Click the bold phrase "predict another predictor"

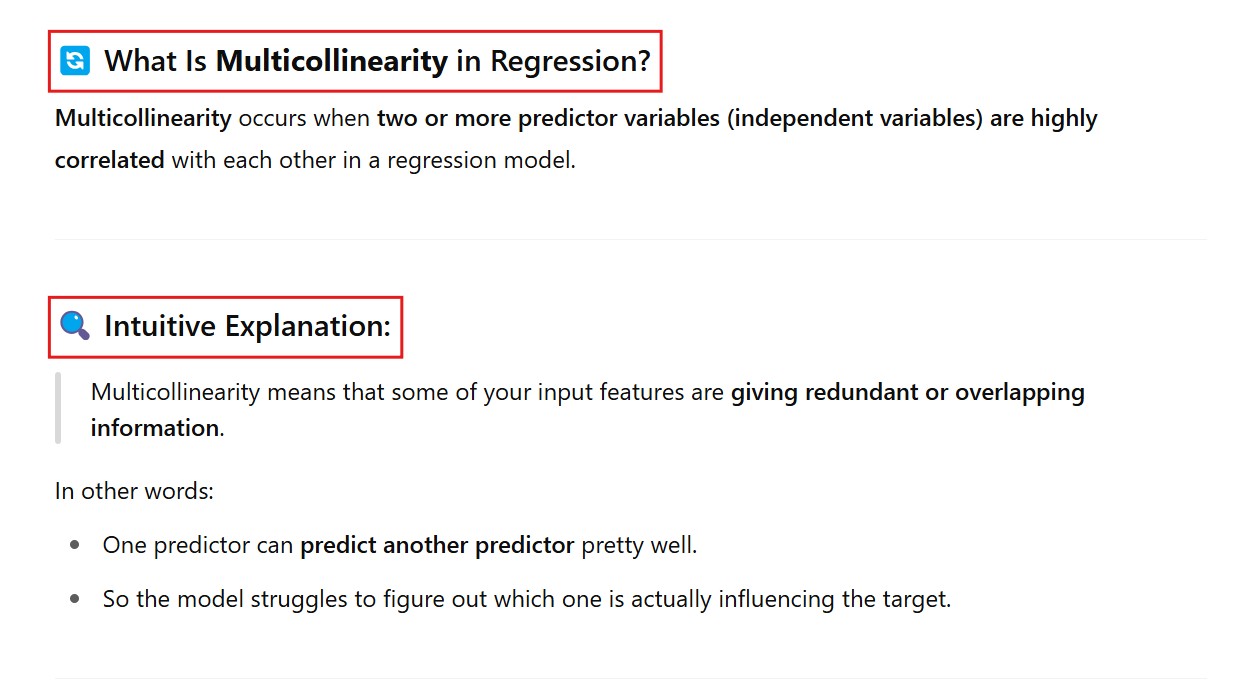tap(437, 546)
